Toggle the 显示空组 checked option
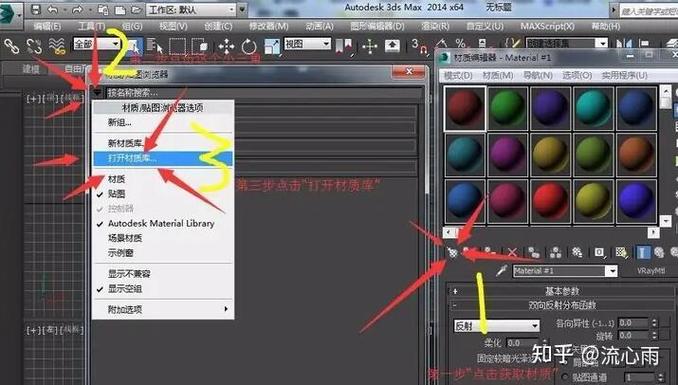Image resolution: width=678 pixels, height=385 pixels. [x=125, y=289]
